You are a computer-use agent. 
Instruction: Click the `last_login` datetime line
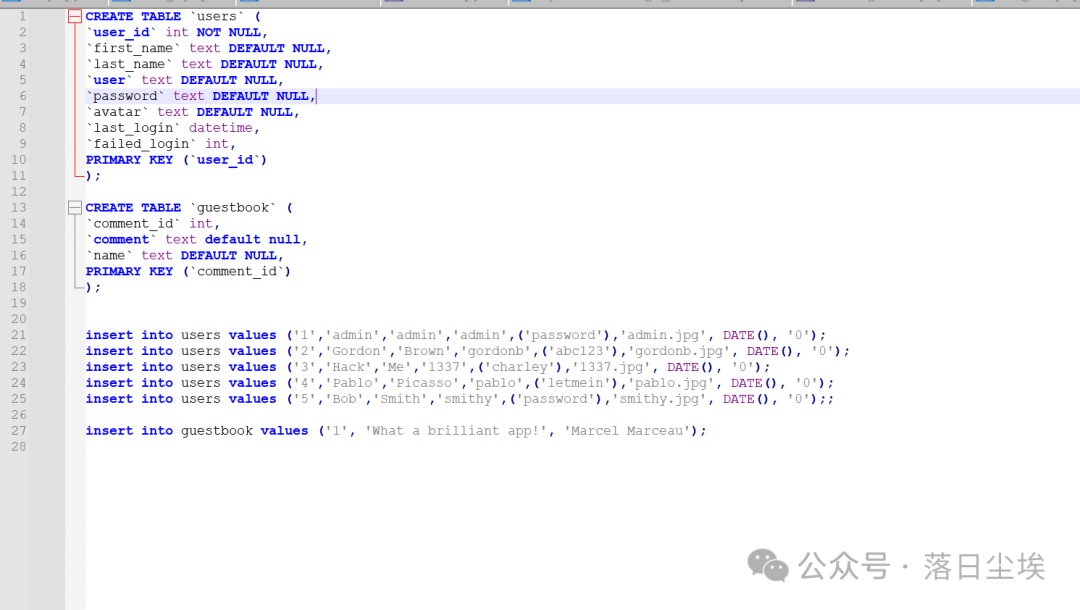[x=172, y=127]
